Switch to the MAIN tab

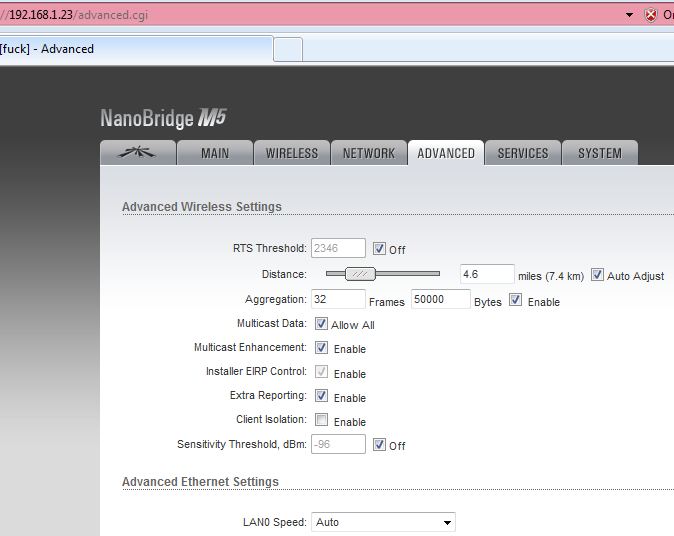tap(215, 153)
